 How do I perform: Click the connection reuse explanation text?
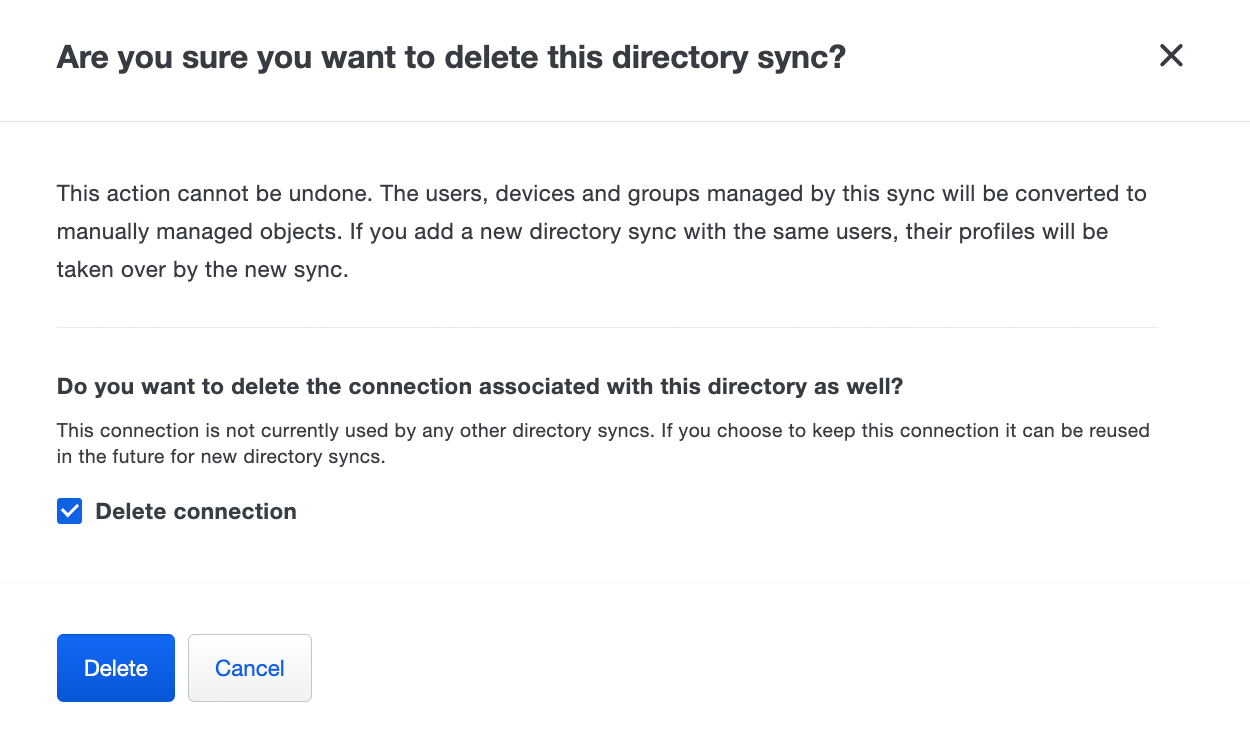[600, 443]
